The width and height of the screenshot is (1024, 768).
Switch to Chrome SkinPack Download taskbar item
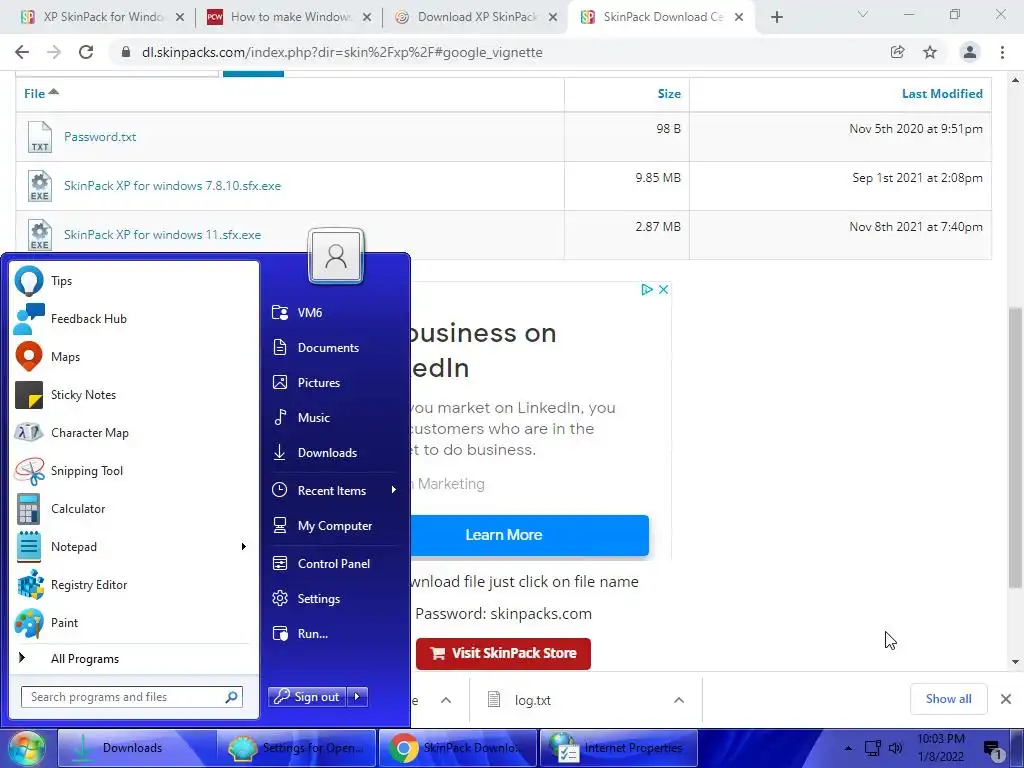tap(457, 748)
